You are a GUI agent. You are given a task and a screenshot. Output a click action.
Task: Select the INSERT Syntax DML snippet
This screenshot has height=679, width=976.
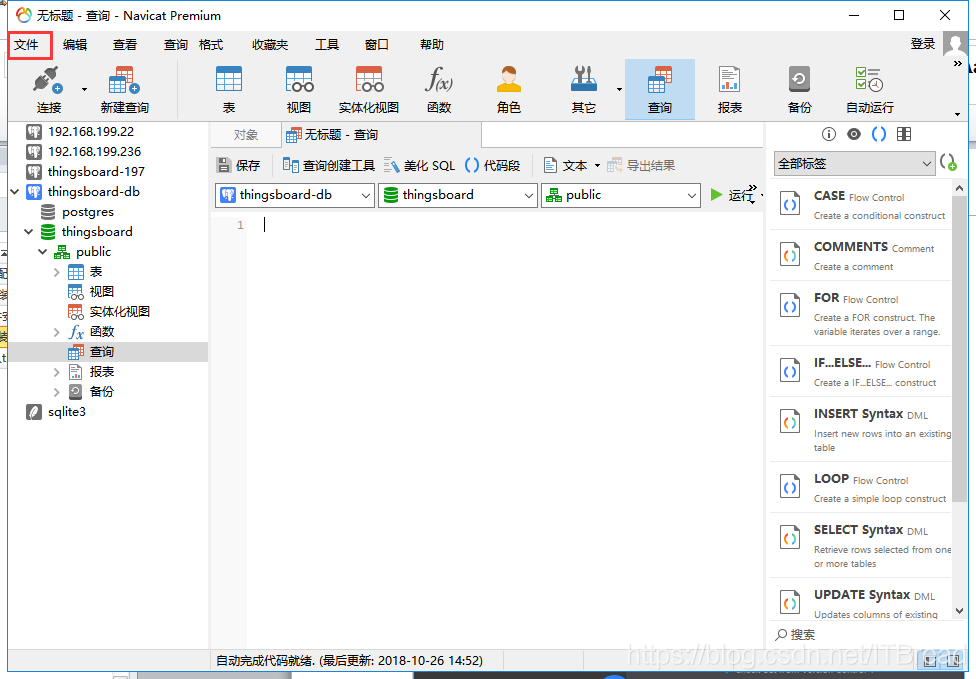tap(861, 429)
